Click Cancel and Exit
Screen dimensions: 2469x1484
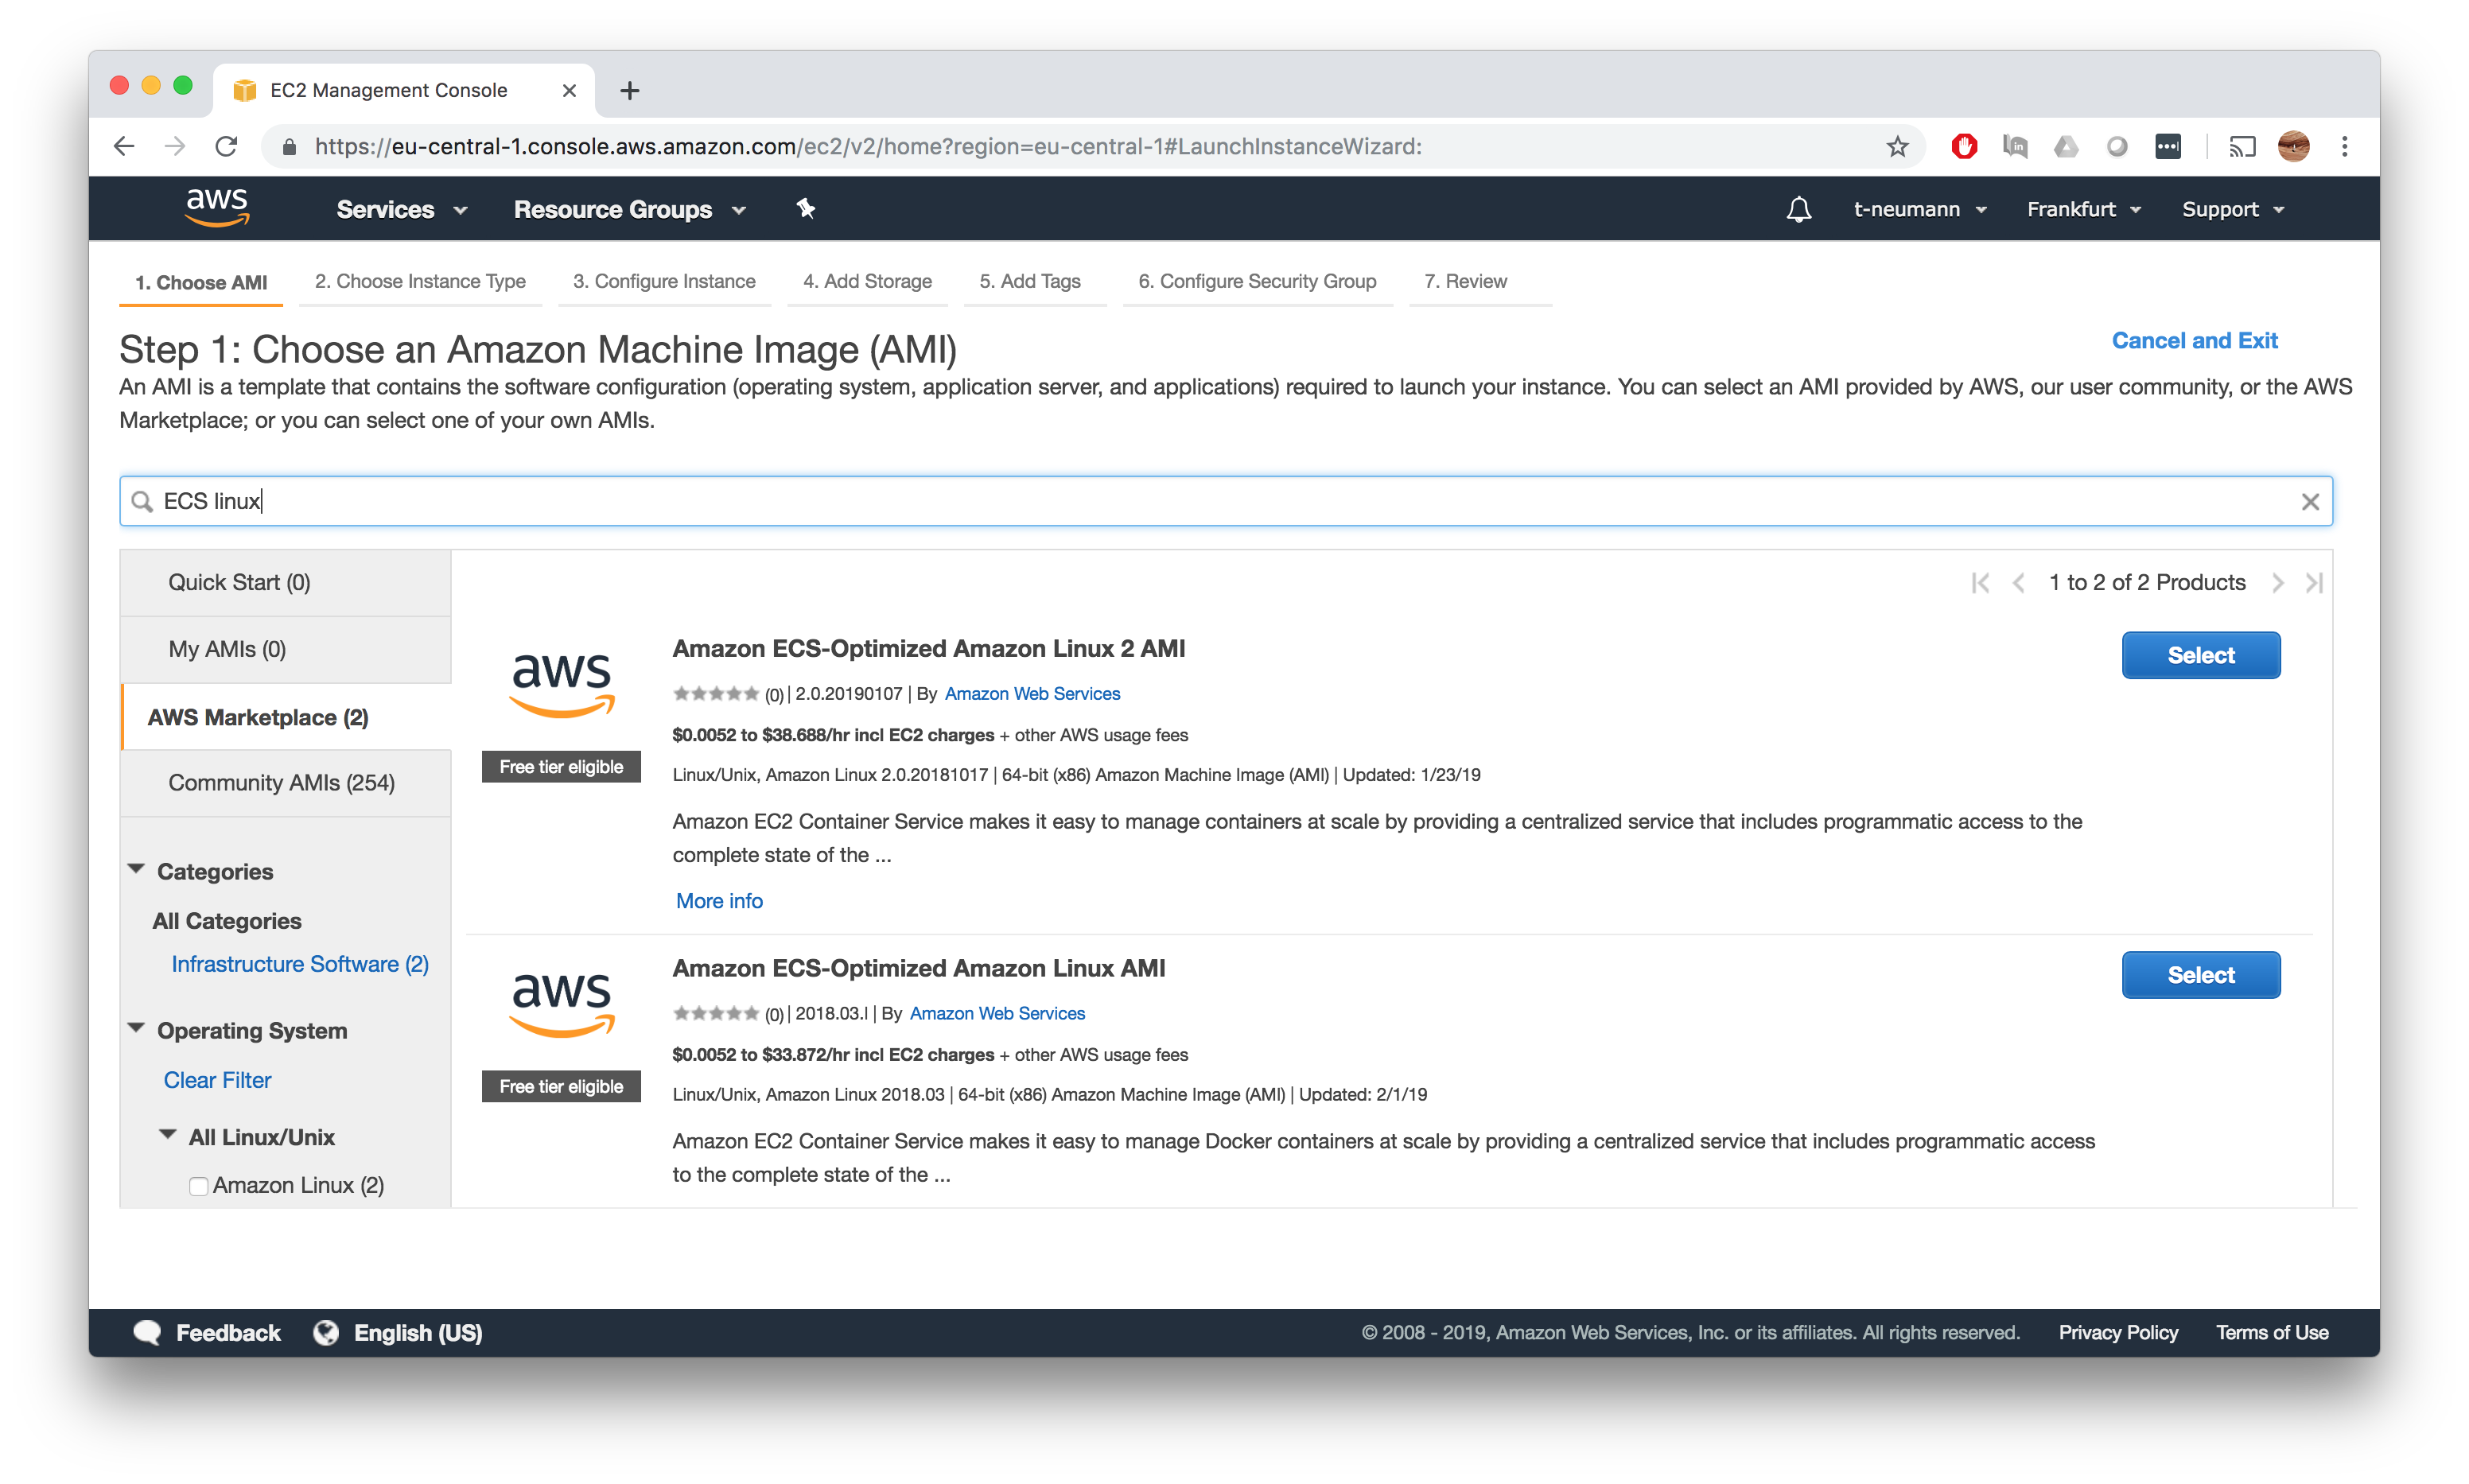pos(2194,341)
